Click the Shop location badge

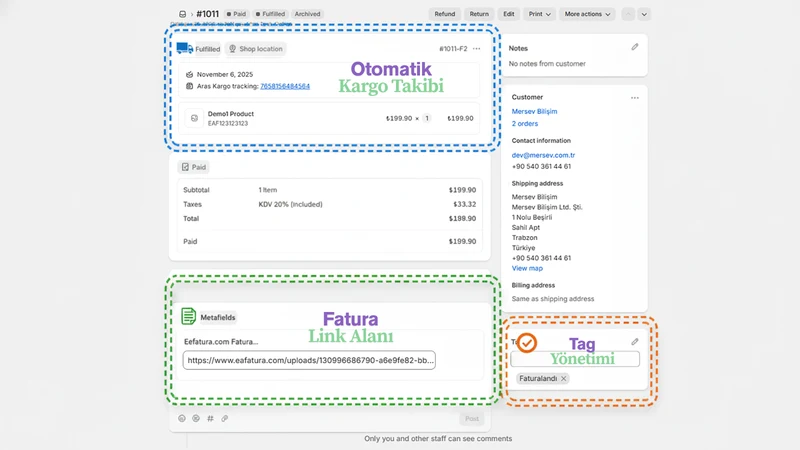tap(256, 49)
